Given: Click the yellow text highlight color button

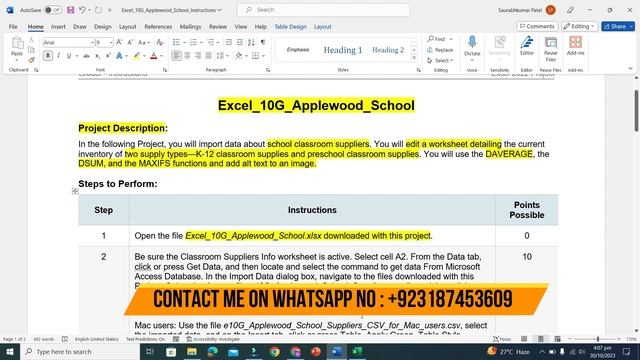Looking at the screenshot, I should (x=136, y=56).
